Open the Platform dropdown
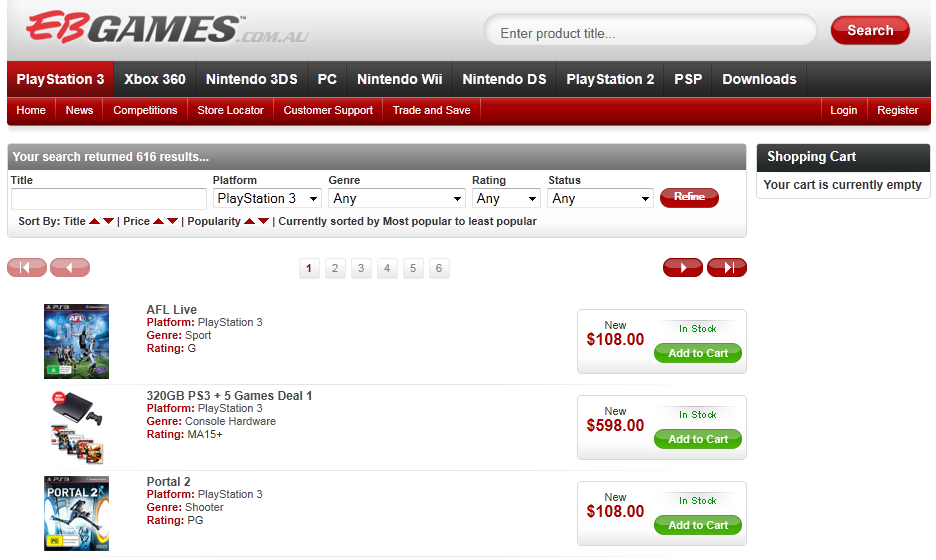The width and height of the screenshot is (936, 560). [x=266, y=199]
